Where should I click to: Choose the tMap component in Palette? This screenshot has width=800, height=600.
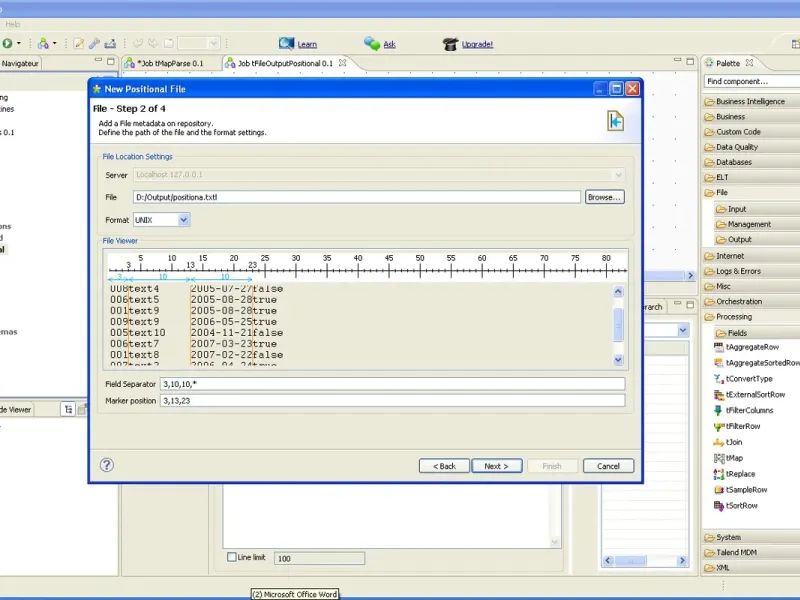coord(734,458)
